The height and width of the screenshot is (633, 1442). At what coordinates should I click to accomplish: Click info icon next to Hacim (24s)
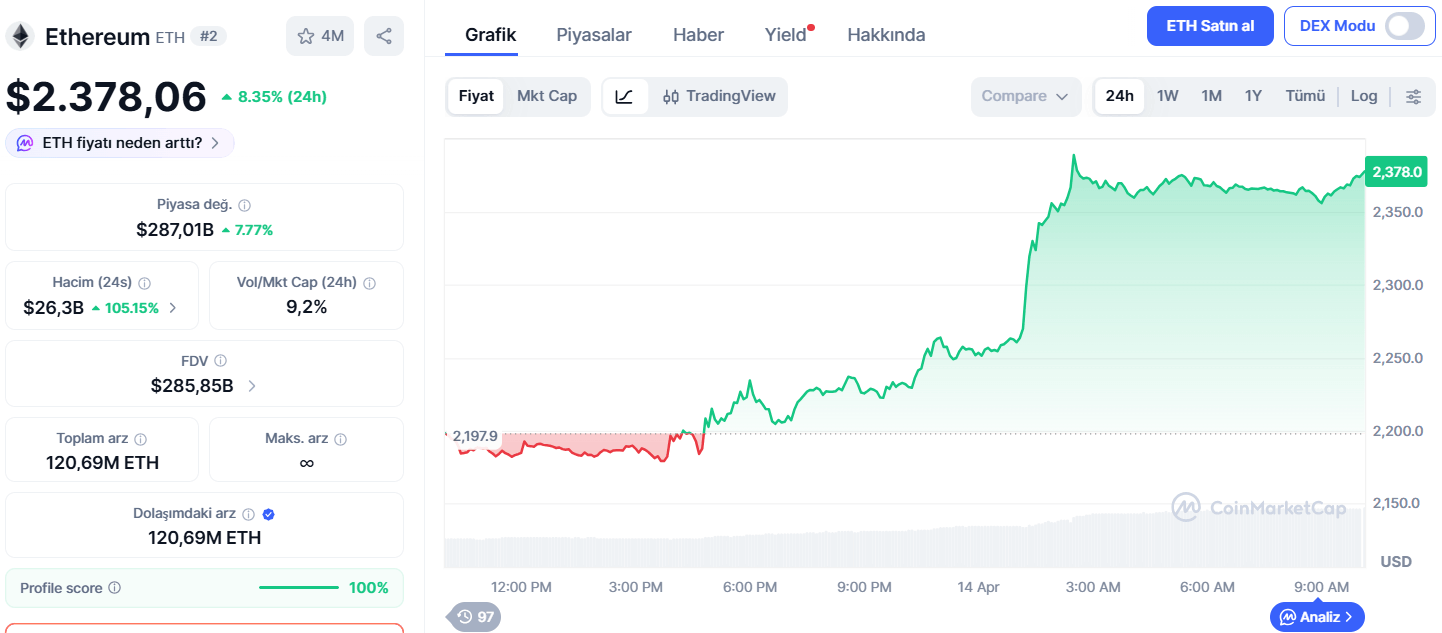(x=144, y=283)
